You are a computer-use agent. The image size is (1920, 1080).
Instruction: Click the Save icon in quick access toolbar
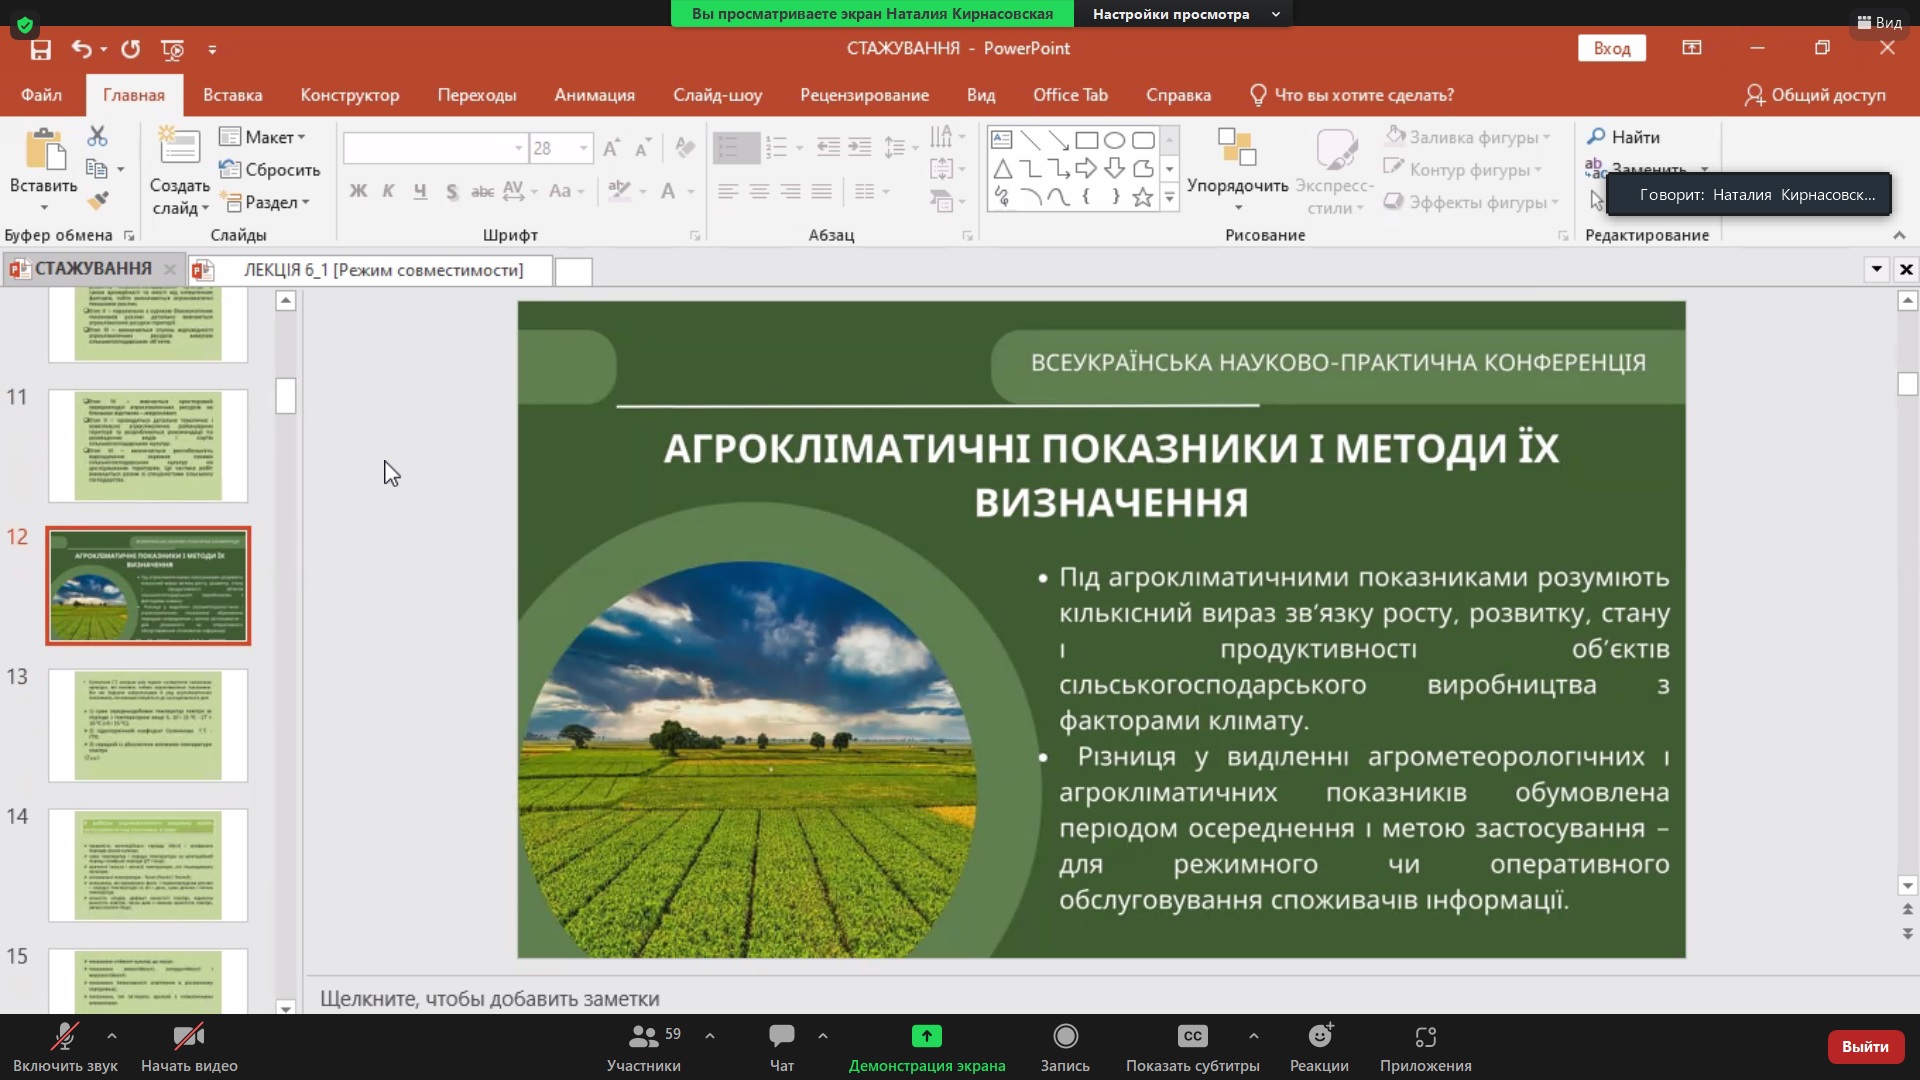[x=41, y=49]
